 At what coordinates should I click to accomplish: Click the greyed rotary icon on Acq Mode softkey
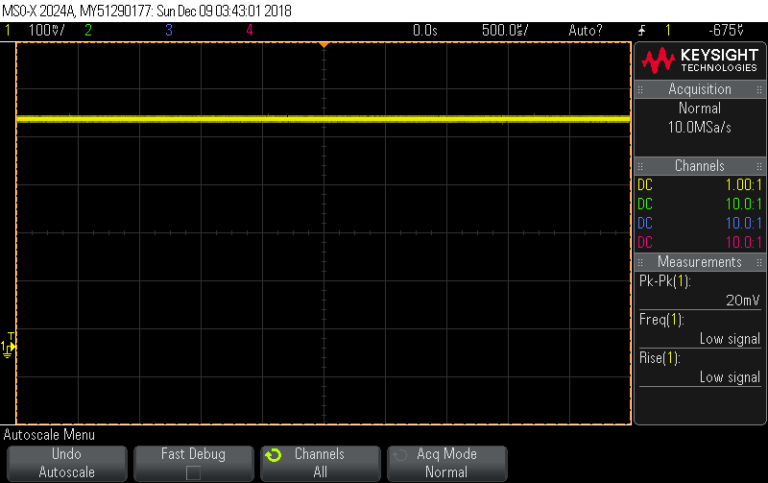(400, 456)
